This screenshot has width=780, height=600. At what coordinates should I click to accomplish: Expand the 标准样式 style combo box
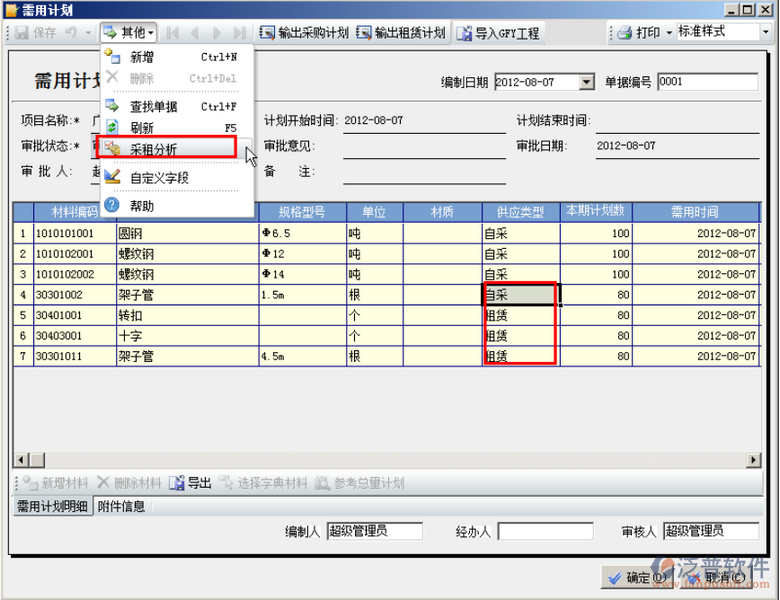[766, 32]
